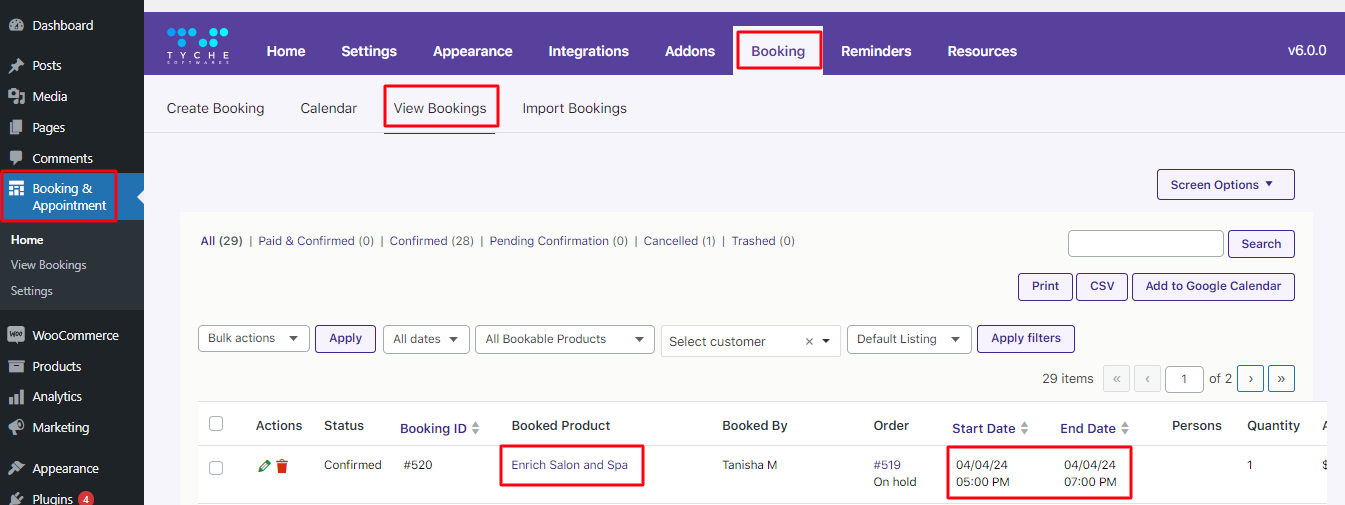Image resolution: width=1345 pixels, height=505 pixels.
Task: Open View Bookings in sidebar submenu
Action: tap(49, 265)
